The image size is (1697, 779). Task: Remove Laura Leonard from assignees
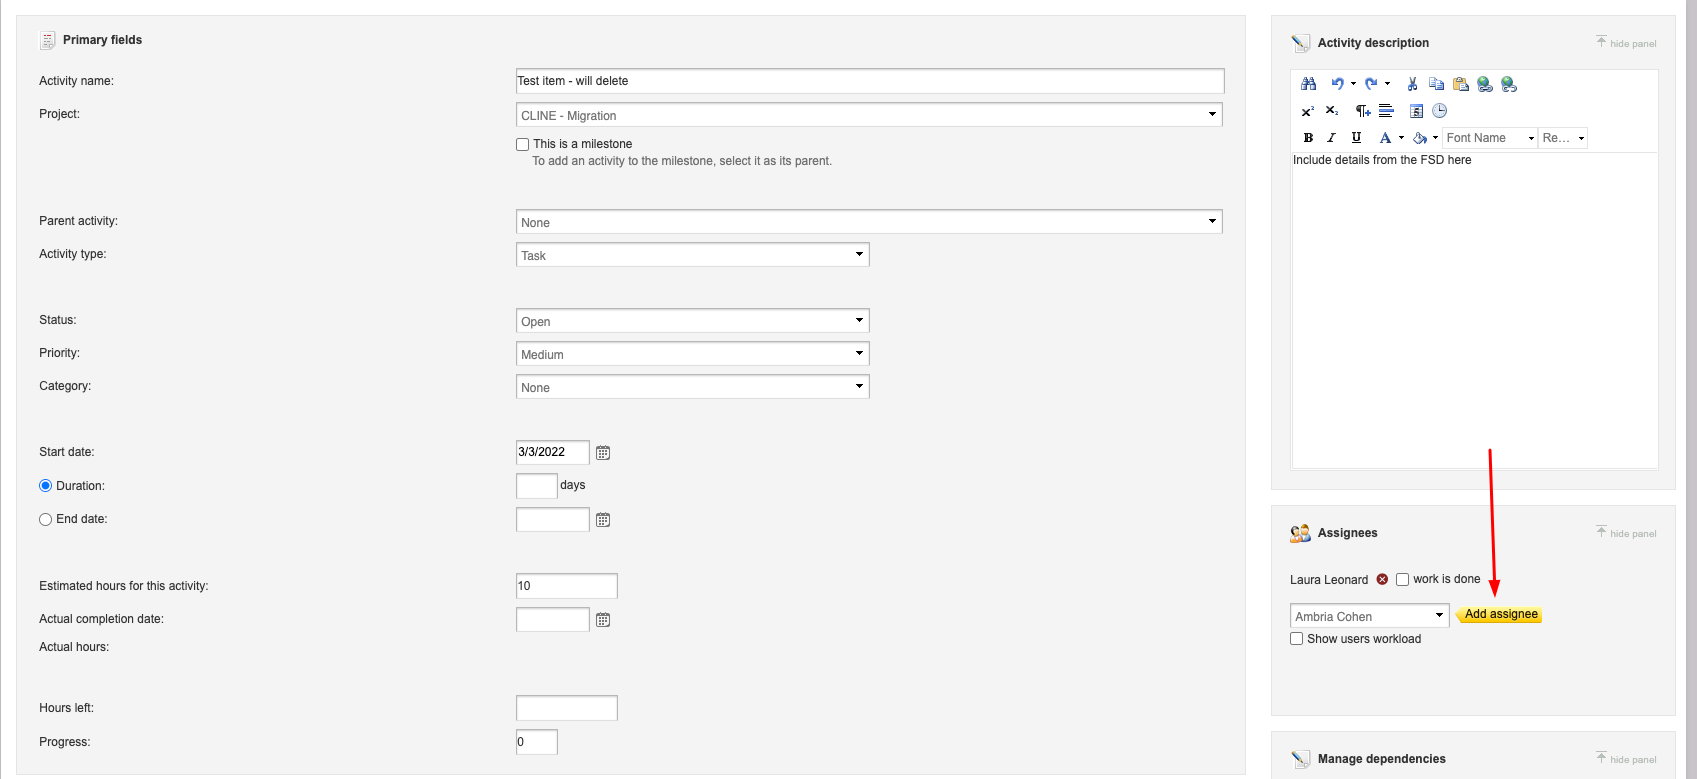point(1382,579)
